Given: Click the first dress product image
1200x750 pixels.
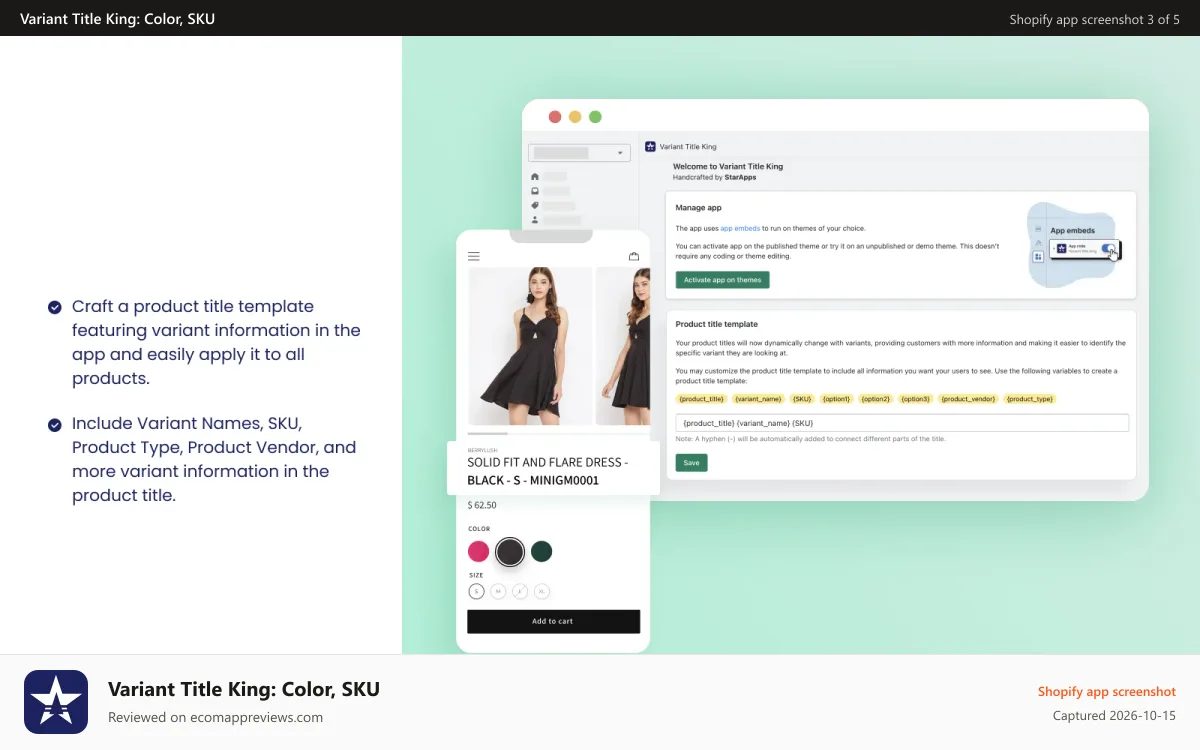Looking at the screenshot, I should [529, 346].
